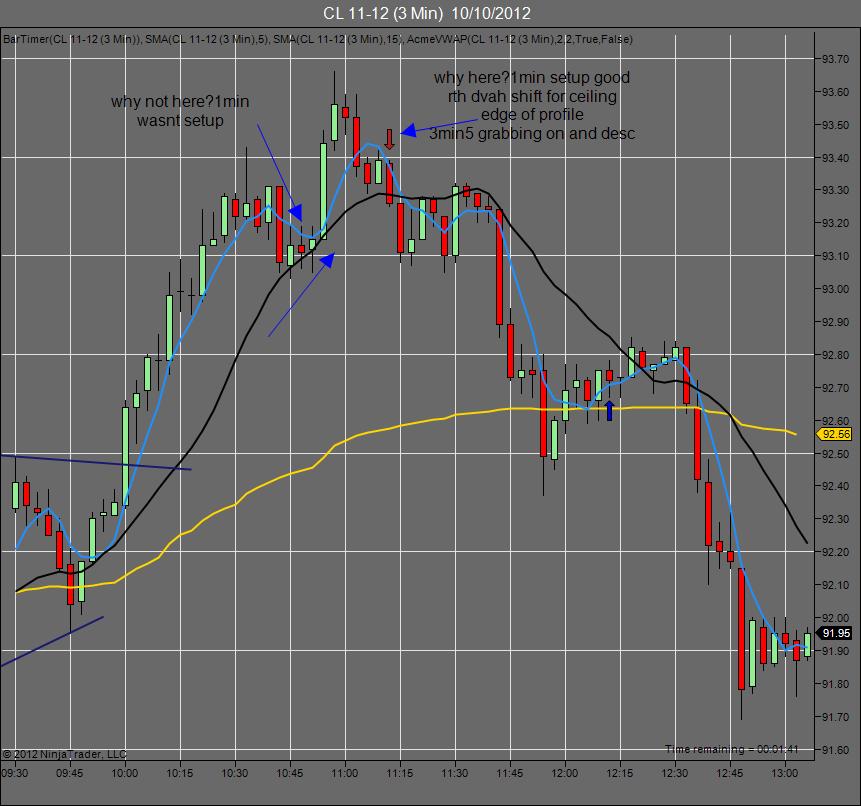Click the 12:15 time axis label
Image resolution: width=861 pixels, height=806 pixels.
pyautogui.click(x=619, y=773)
